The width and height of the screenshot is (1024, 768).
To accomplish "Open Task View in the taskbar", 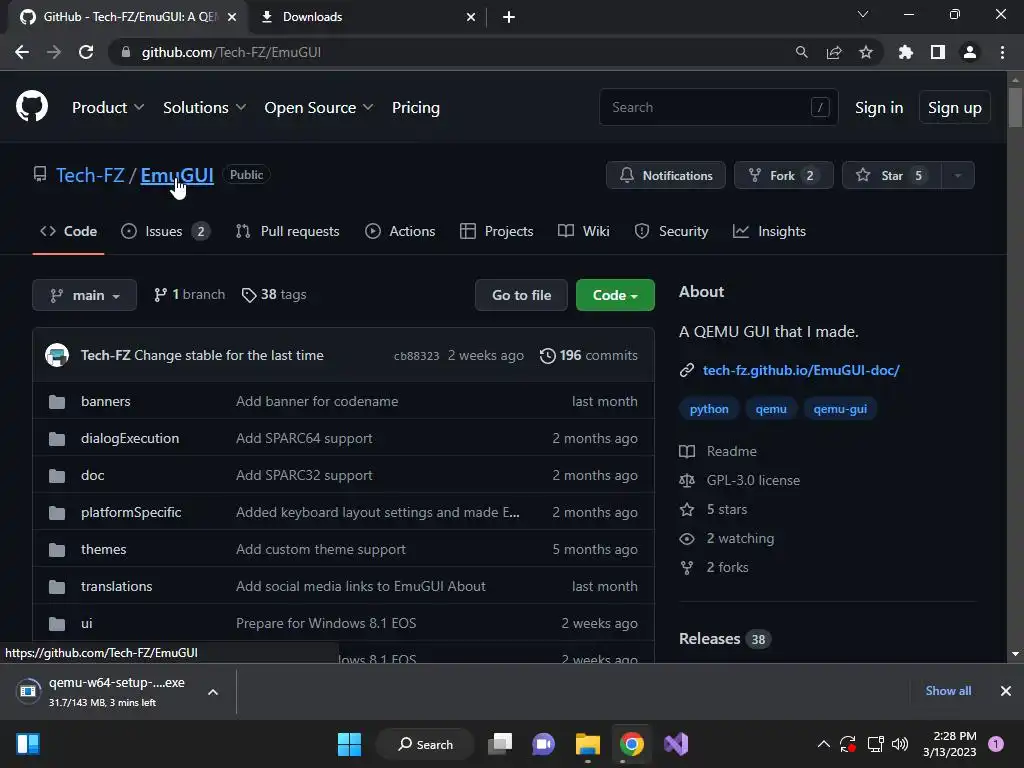I will point(500,744).
